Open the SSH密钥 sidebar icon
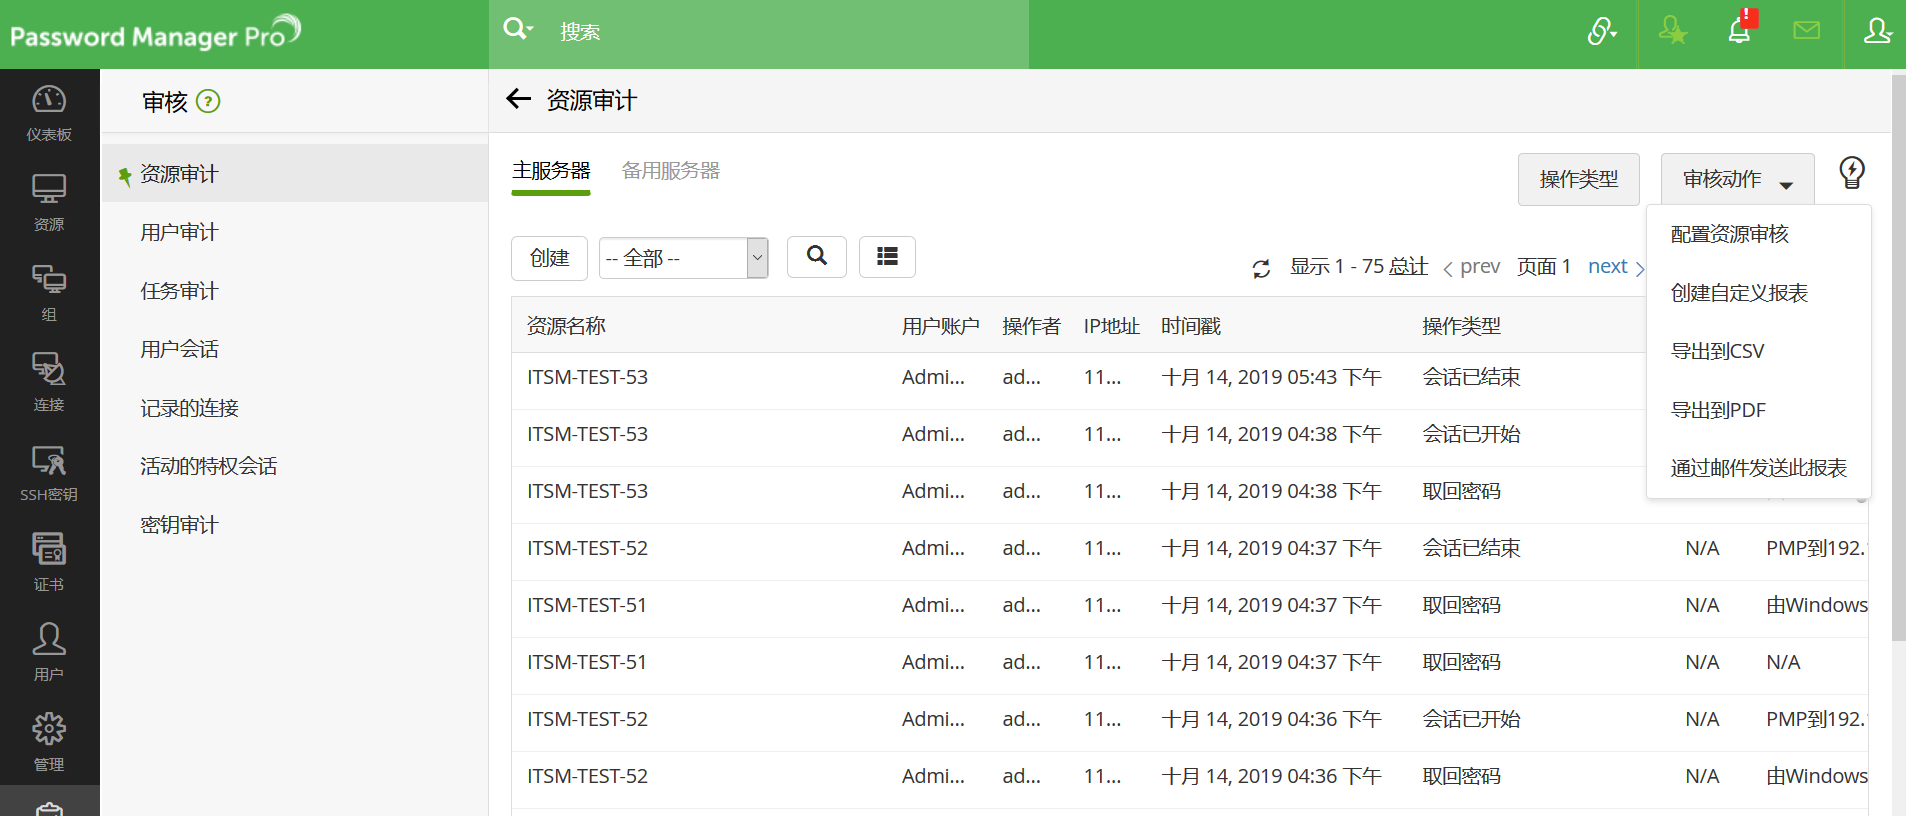Image resolution: width=1906 pixels, height=816 pixels. [x=49, y=472]
